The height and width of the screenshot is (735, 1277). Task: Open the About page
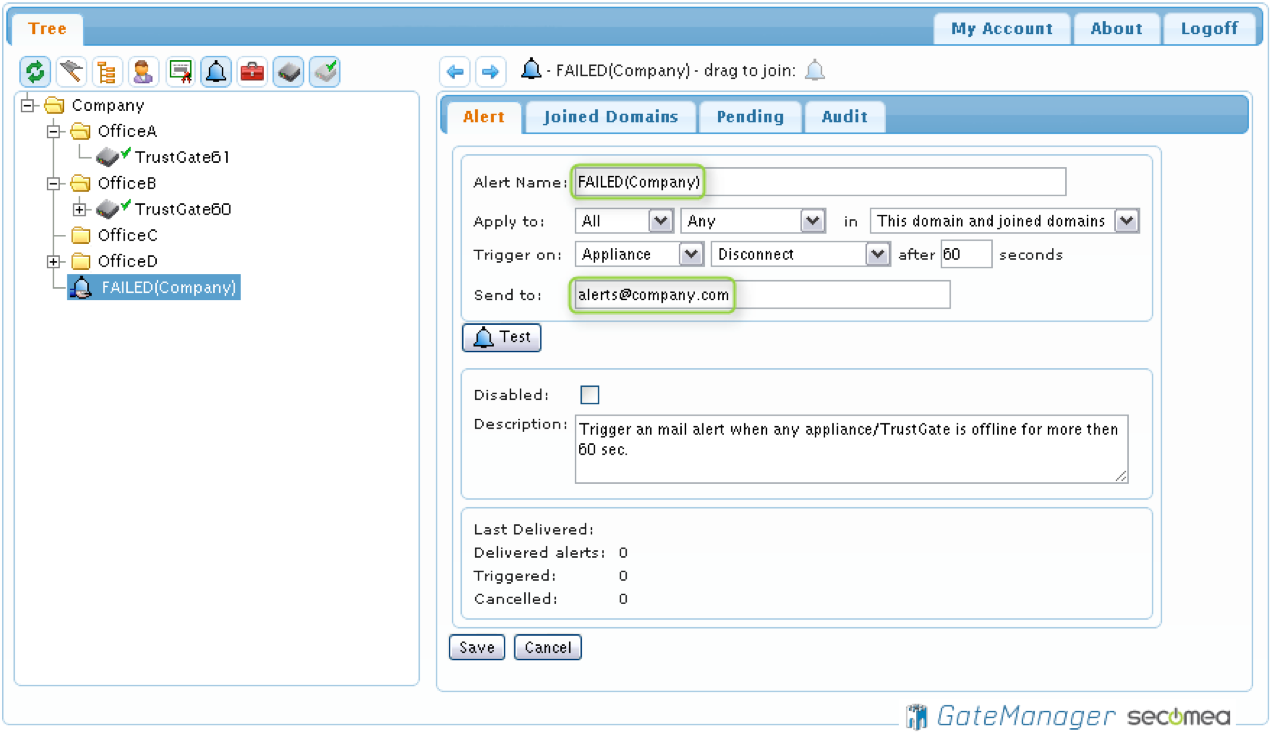tap(1117, 29)
